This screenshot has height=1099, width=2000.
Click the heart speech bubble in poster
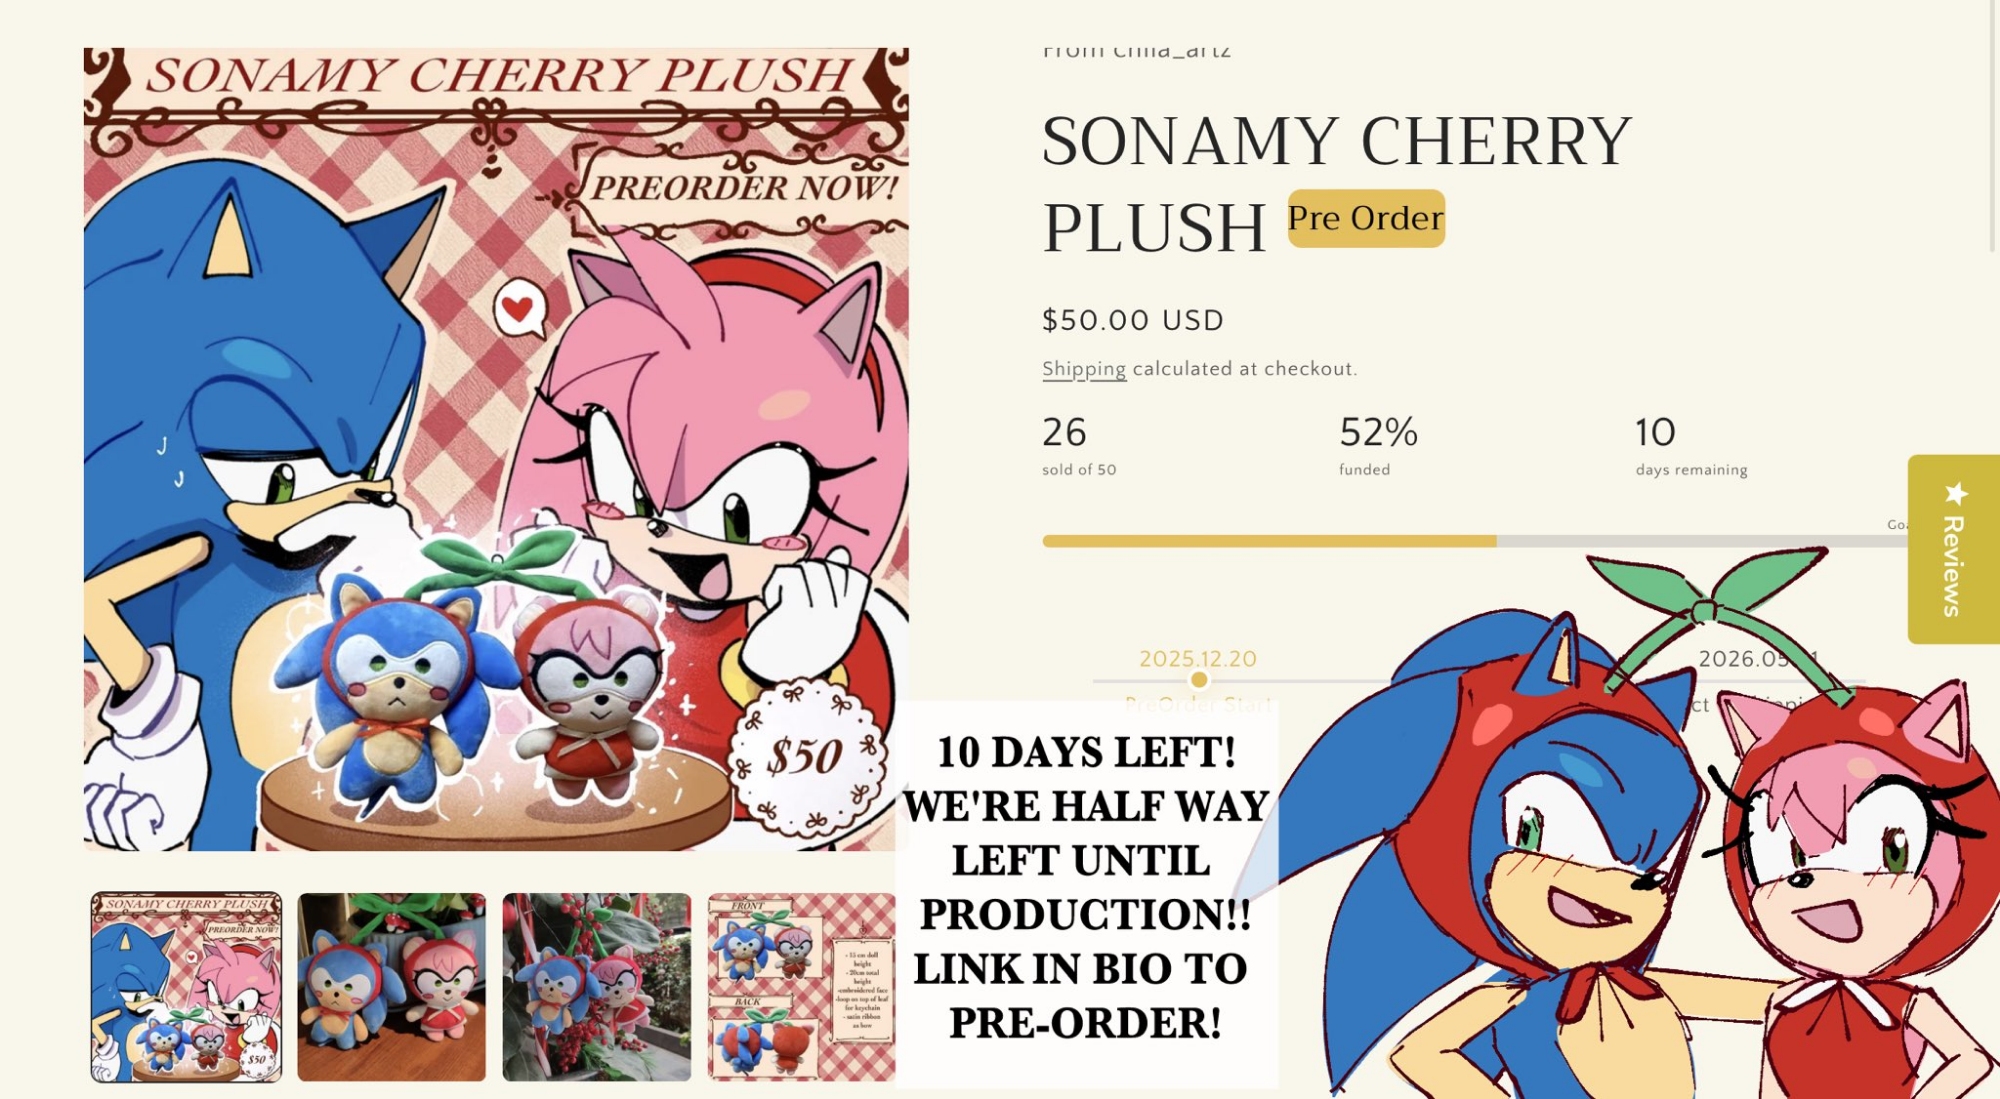pyautogui.click(x=519, y=309)
